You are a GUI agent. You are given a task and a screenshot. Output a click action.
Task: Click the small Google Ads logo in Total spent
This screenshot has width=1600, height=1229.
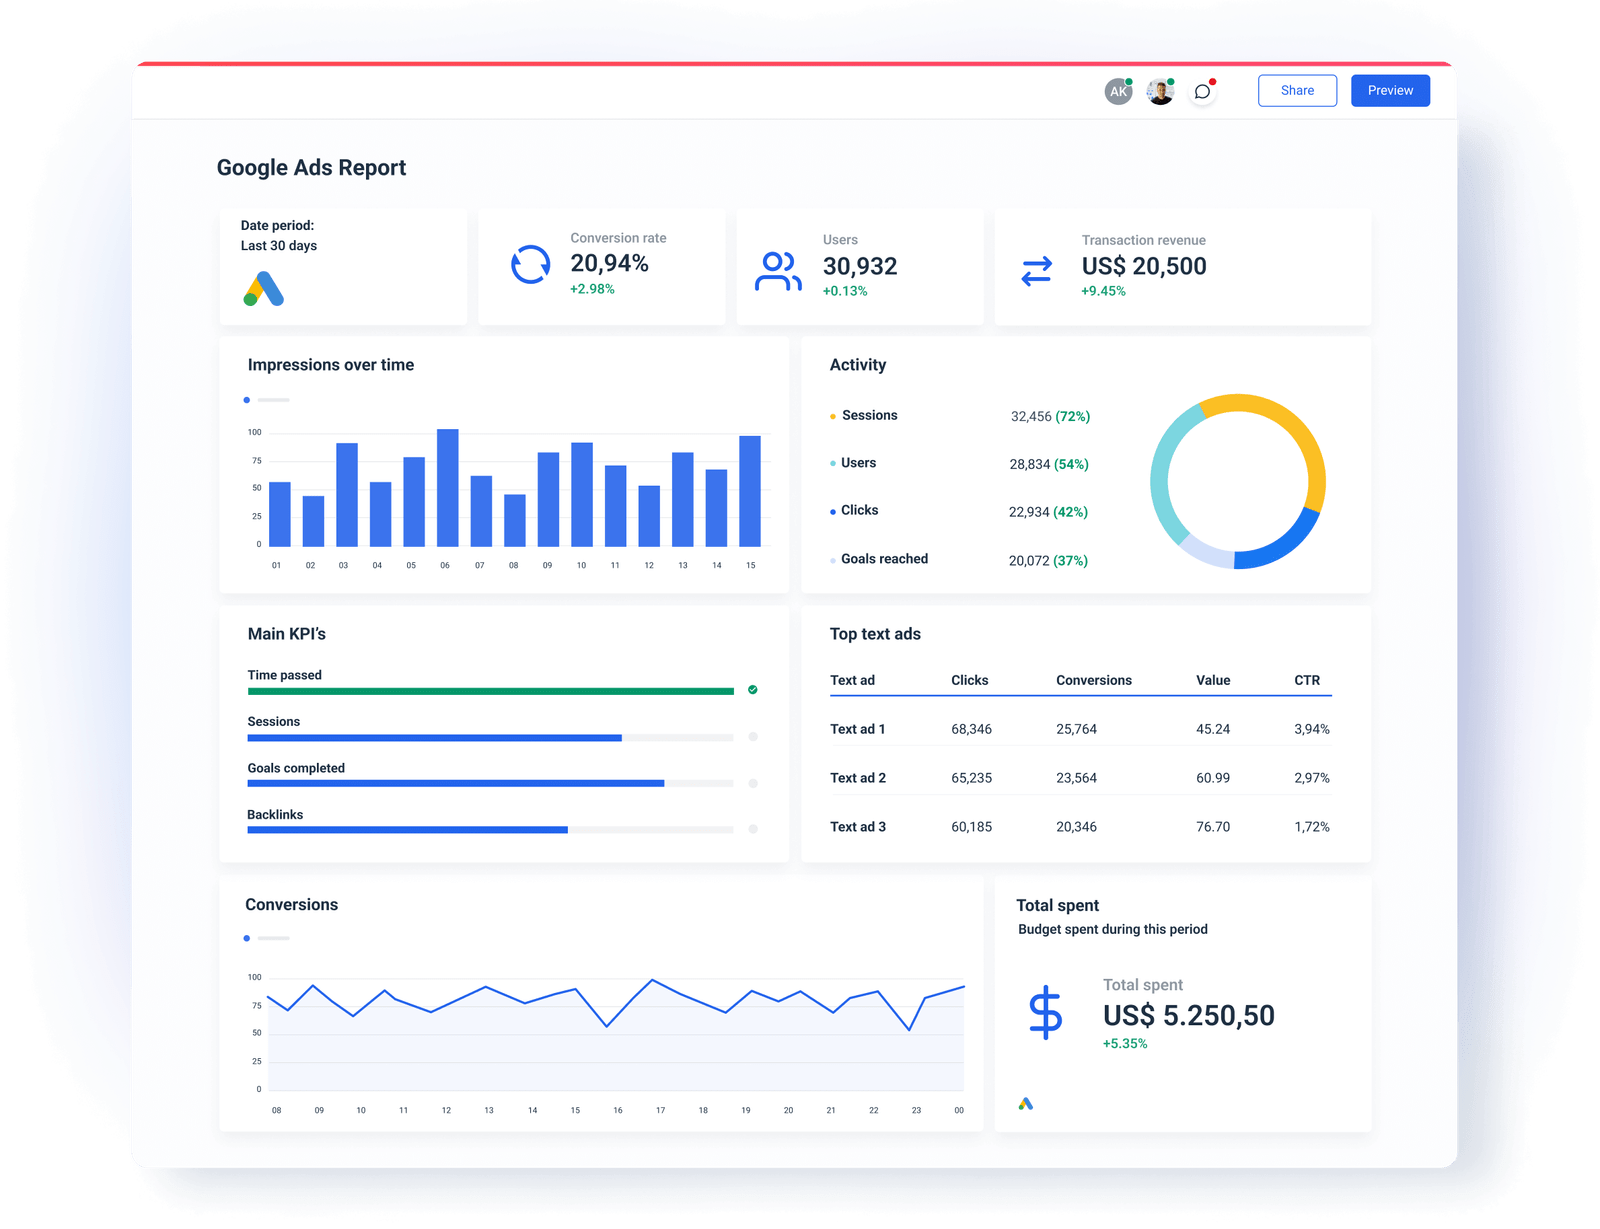1025,1104
